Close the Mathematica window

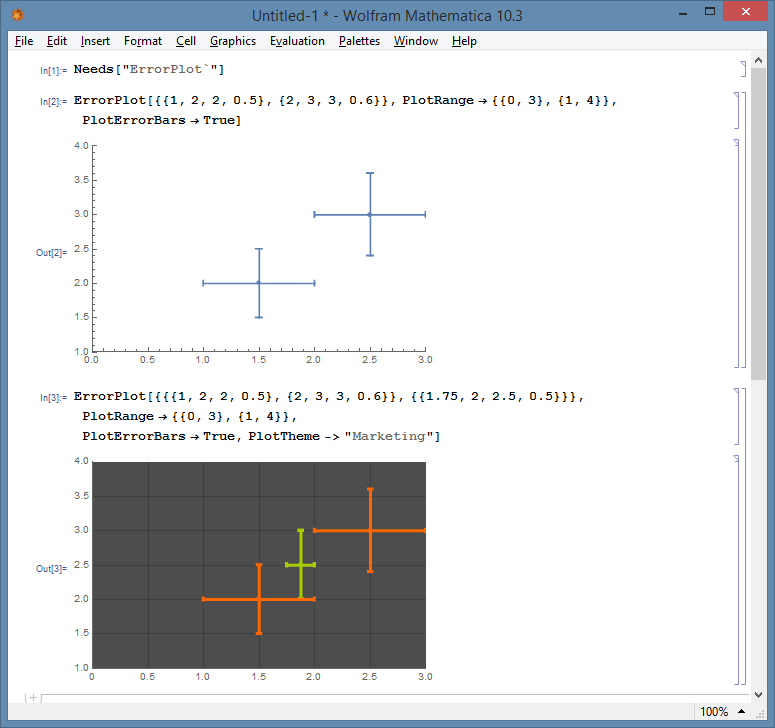coord(745,11)
